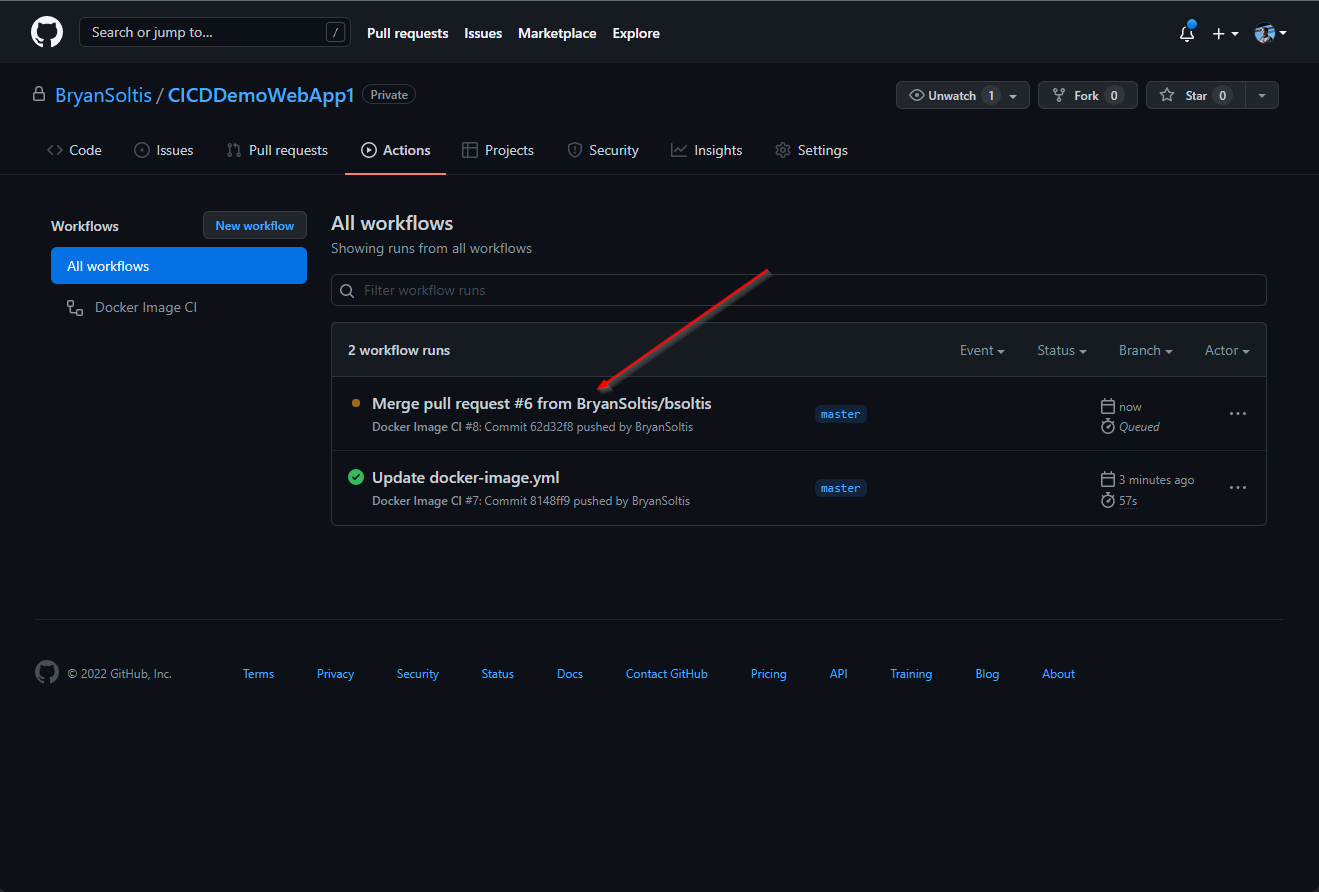Screen dimensions: 1319x892
Task: Switch to the Insights tab
Action: tap(707, 150)
